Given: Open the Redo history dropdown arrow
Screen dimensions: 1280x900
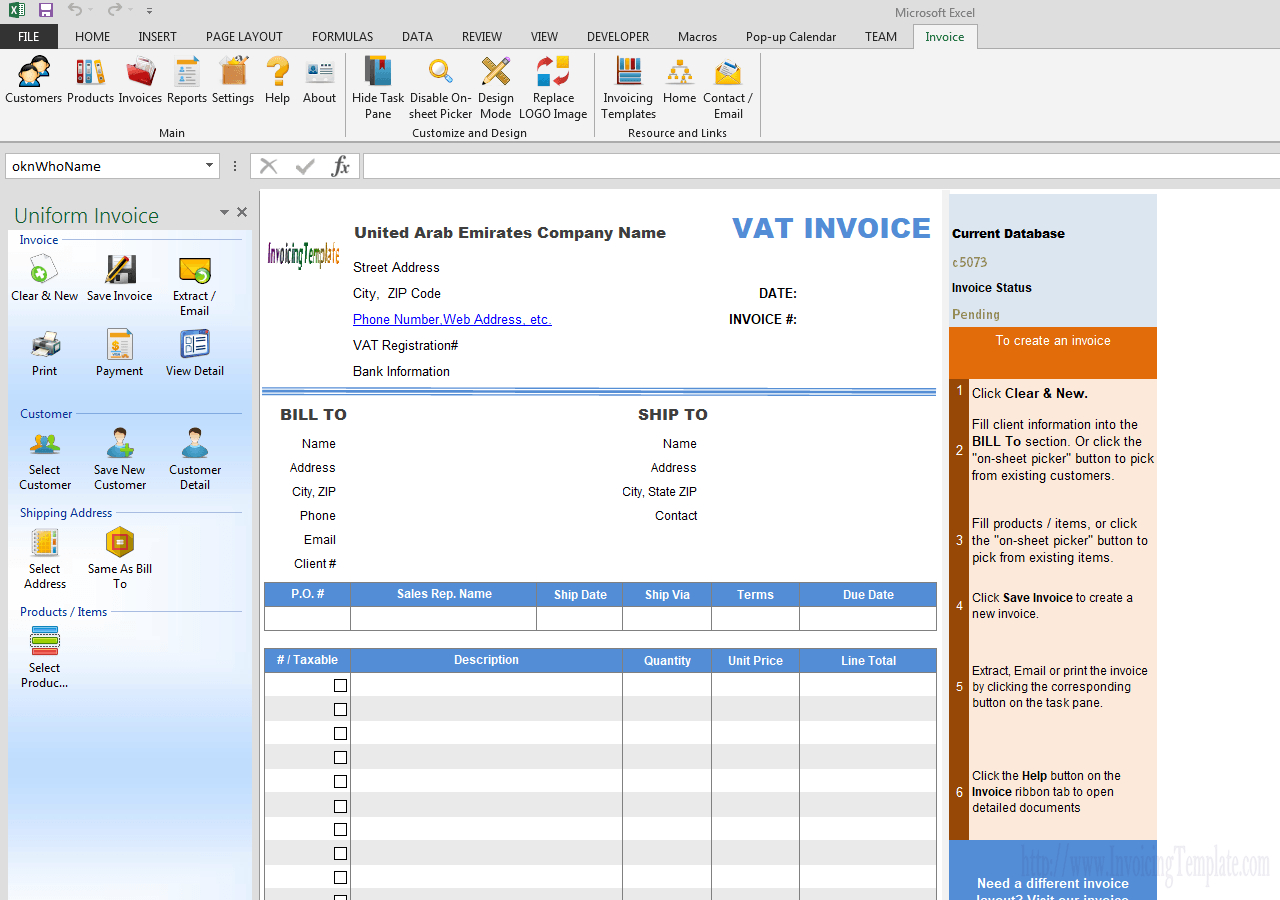Looking at the screenshot, I should (131, 10).
